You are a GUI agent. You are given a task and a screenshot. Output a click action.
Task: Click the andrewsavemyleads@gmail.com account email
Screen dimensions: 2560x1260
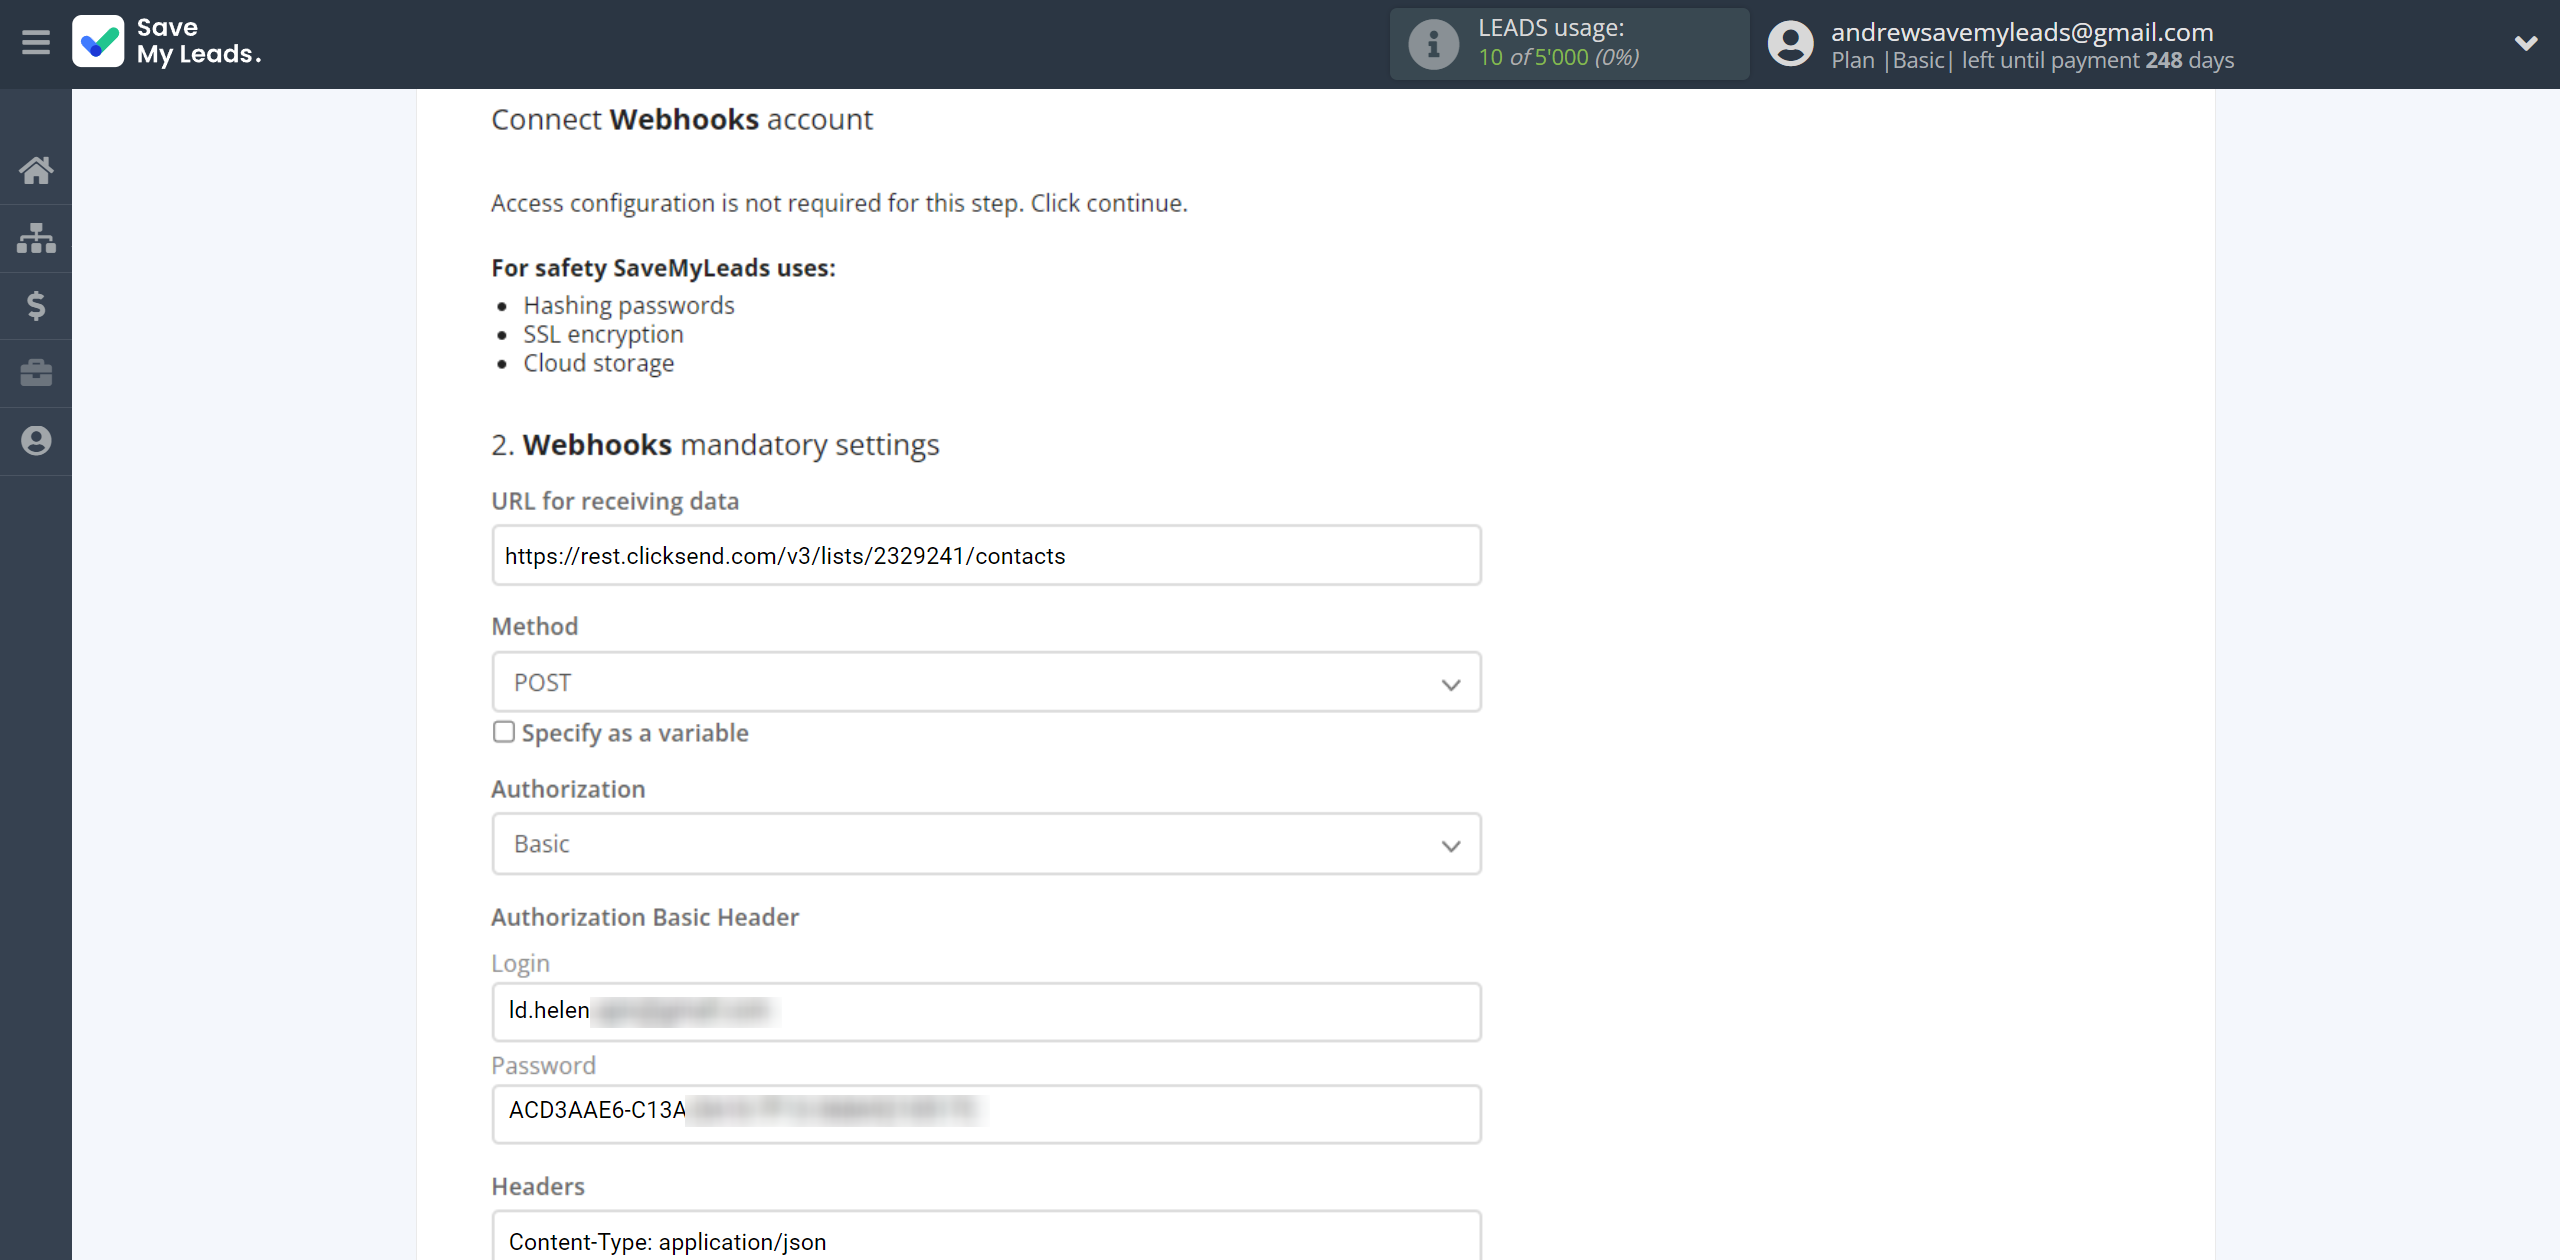2022,32
